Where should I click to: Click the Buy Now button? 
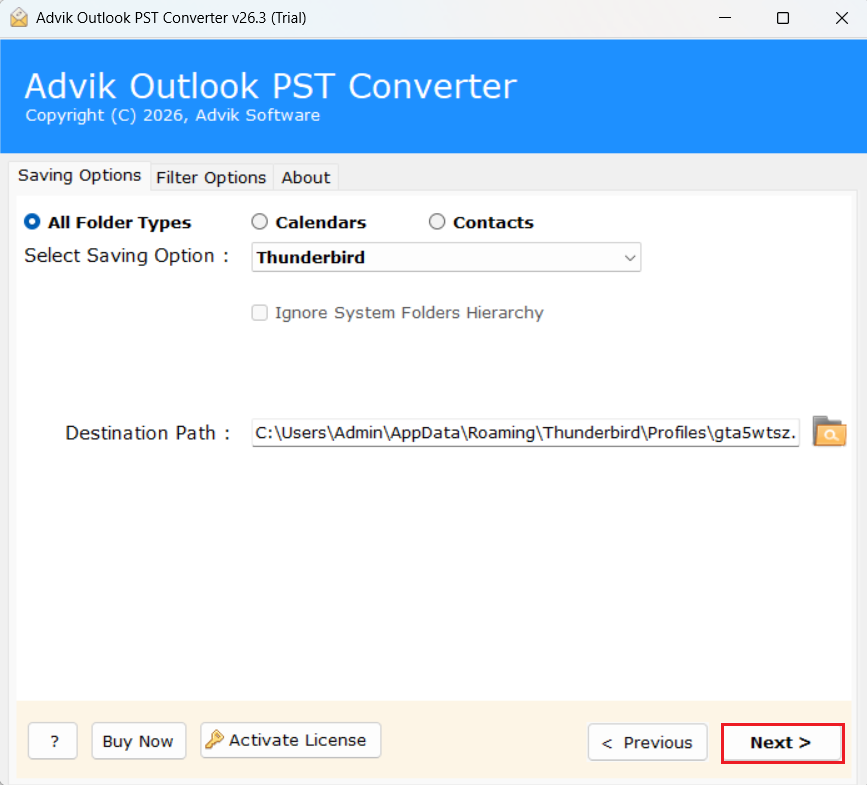coord(138,741)
